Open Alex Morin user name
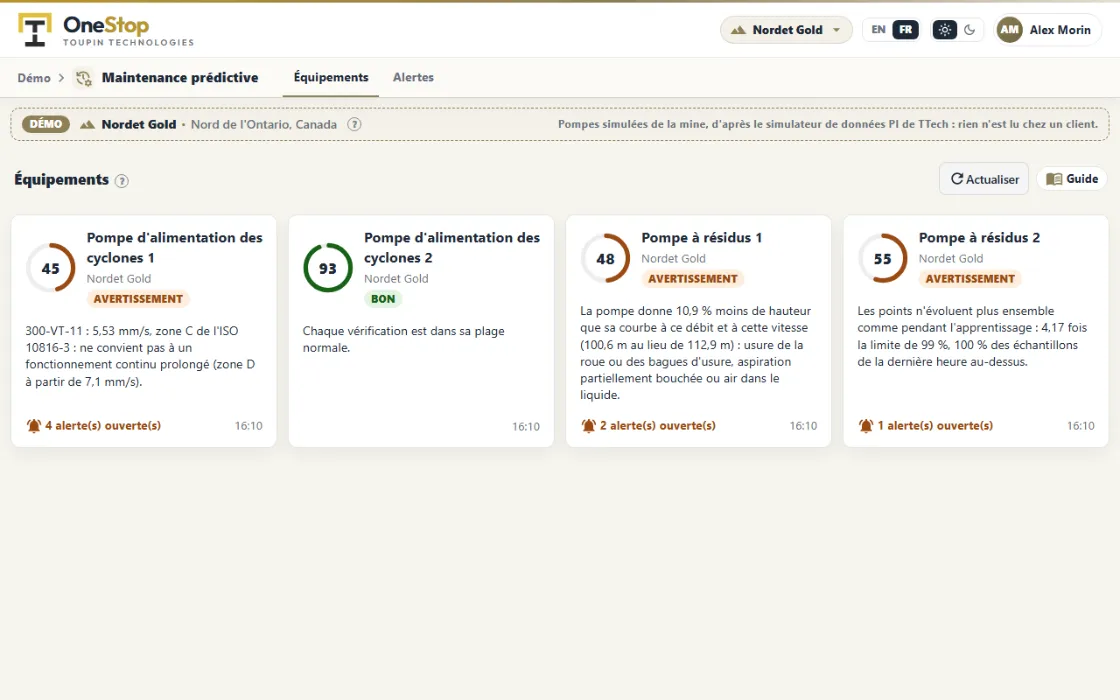The height and width of the screenshot is (700, 1120). pyautogui.click(x=1060, y=30)
